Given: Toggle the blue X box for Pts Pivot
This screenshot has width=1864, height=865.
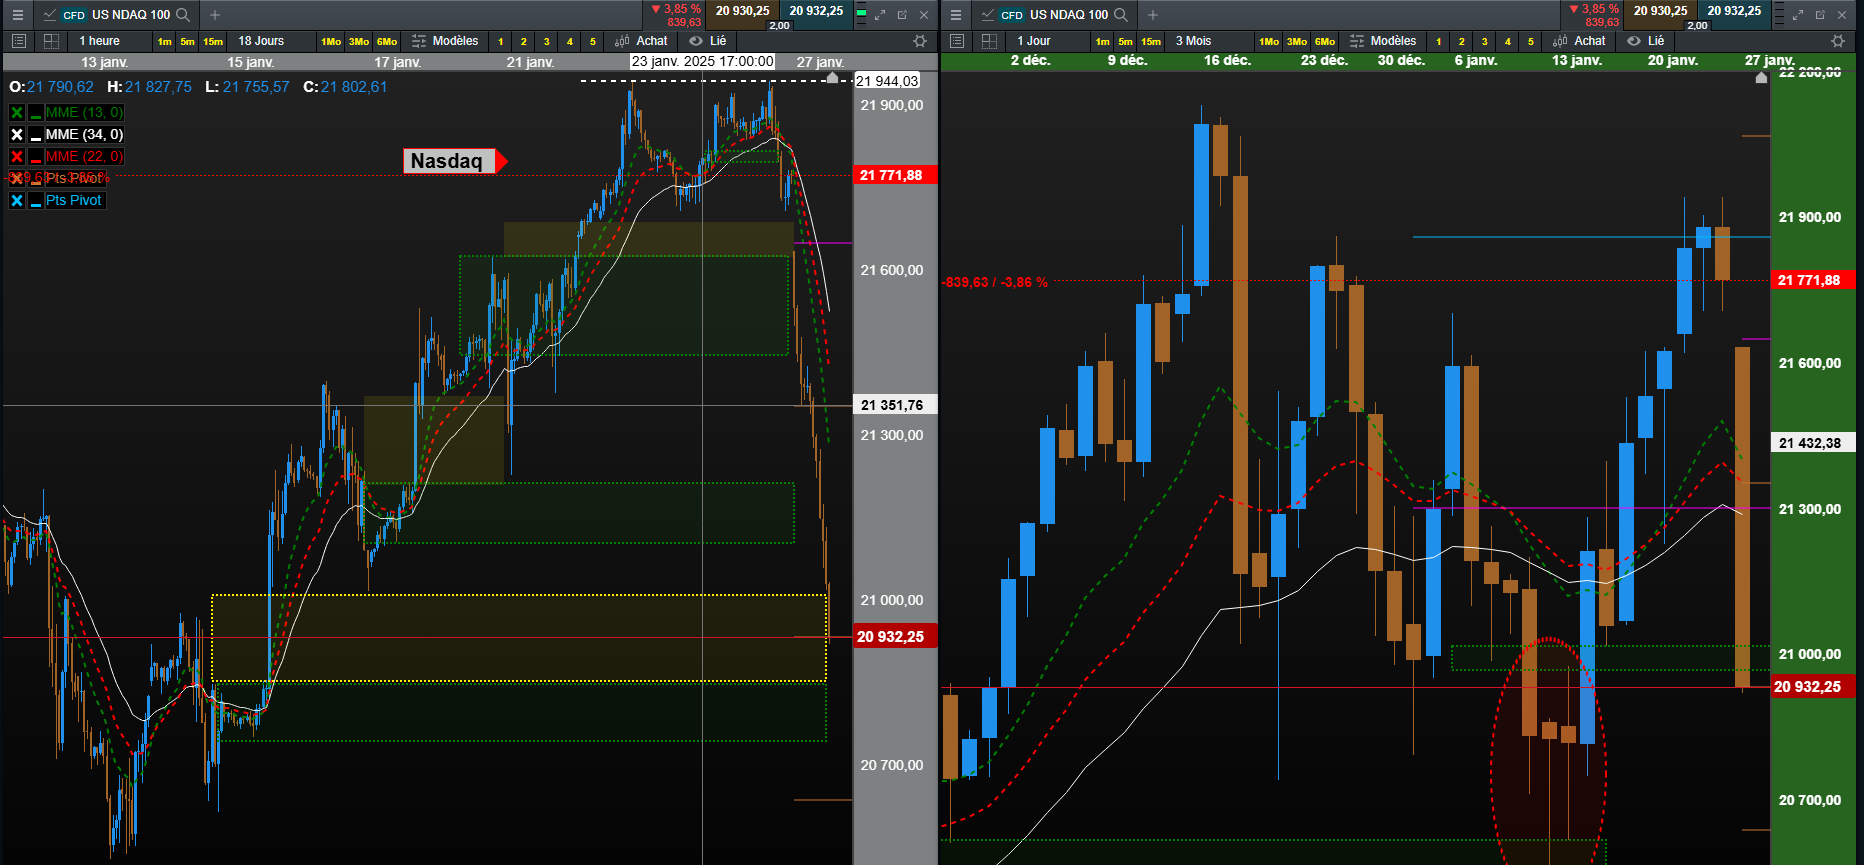Looking at the screenshot, I should coord(17,201).
